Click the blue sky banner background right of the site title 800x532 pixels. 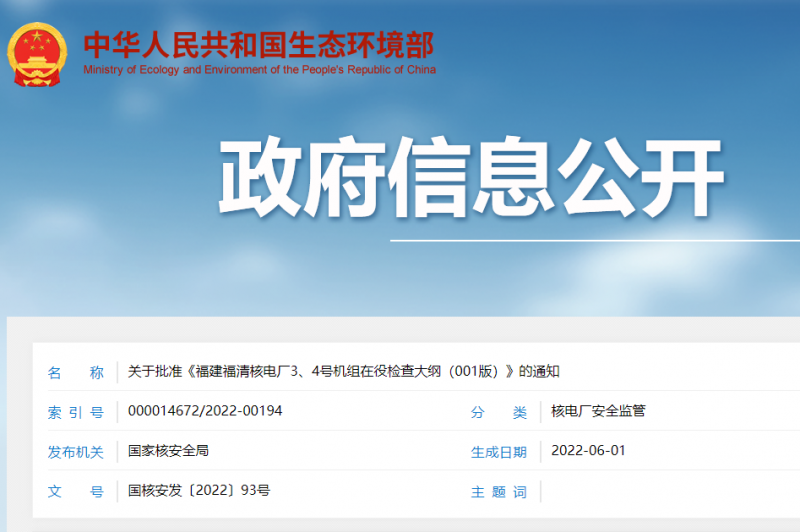[x=620, y=60]
